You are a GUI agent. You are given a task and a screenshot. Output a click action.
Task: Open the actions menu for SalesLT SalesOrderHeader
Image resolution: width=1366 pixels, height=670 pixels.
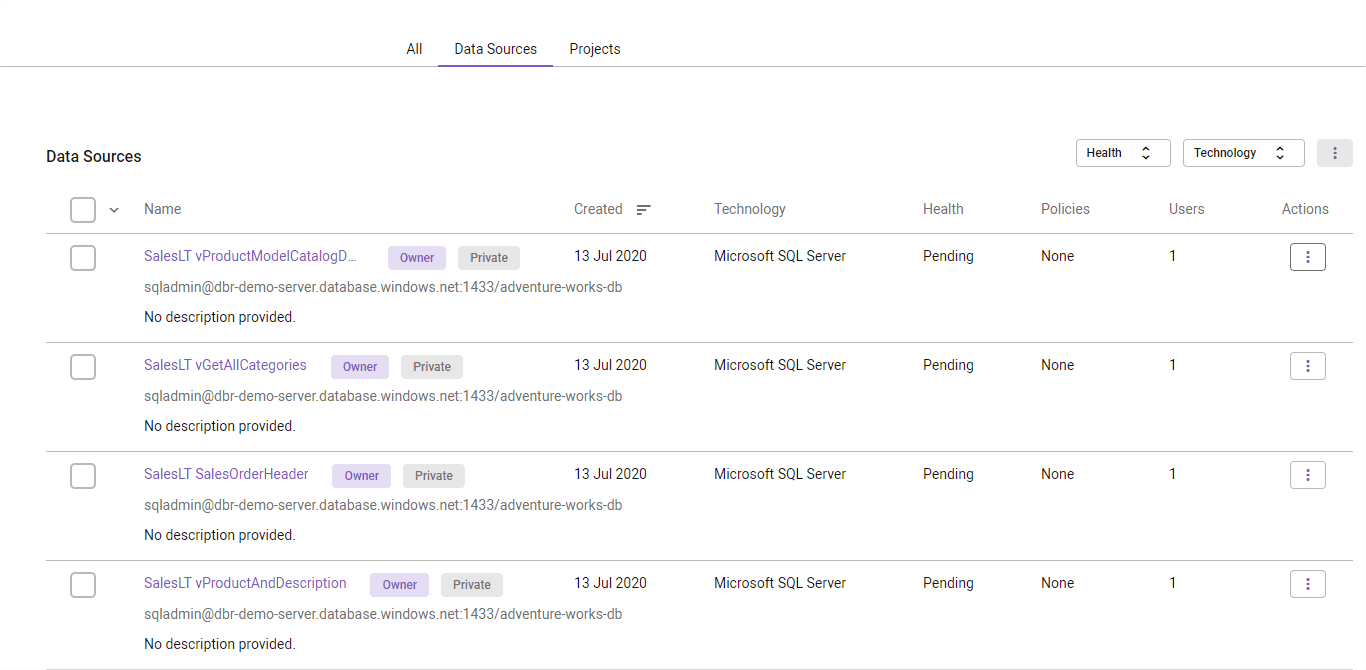pos(1308,475)
